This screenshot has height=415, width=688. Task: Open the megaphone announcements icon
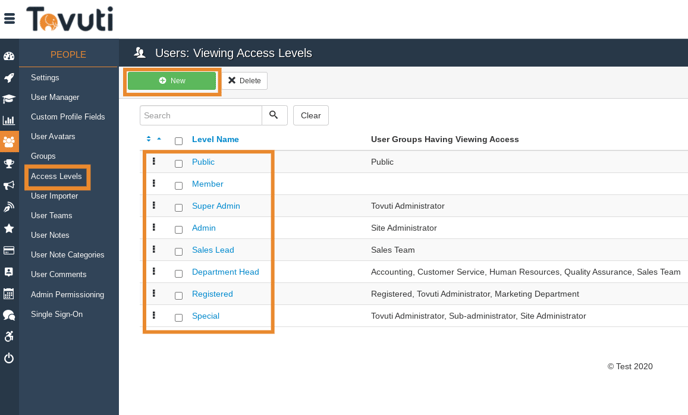pyautogui.click(x=9, y=185)
